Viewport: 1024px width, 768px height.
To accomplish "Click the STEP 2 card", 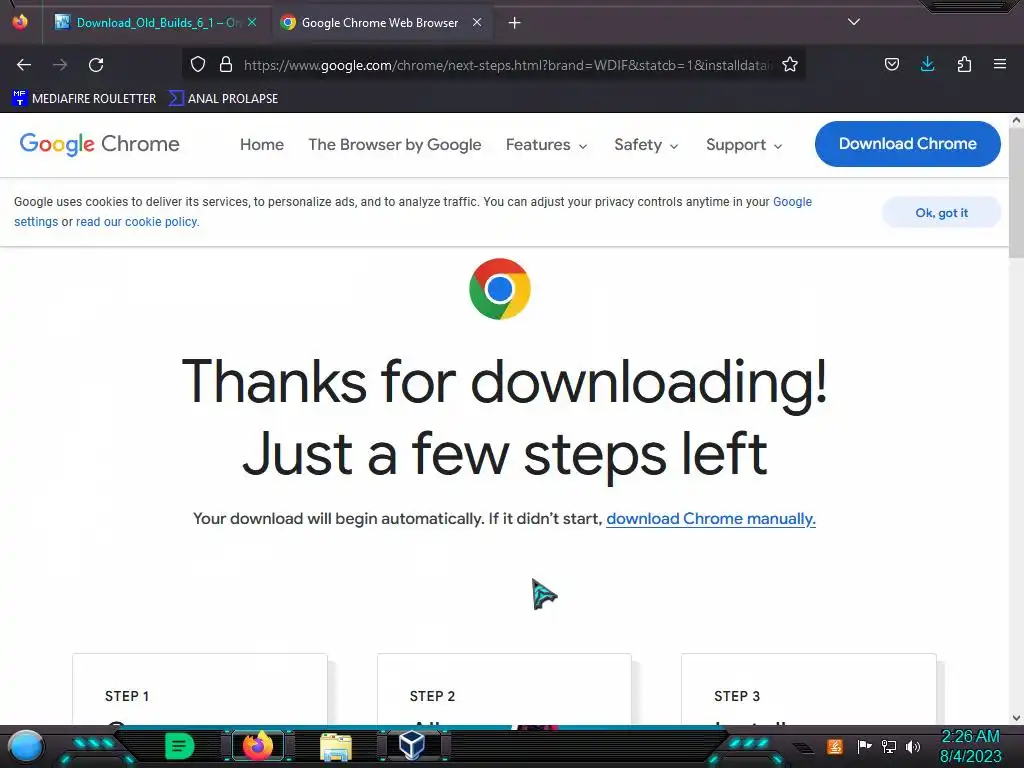I will (x=504, y=689).
